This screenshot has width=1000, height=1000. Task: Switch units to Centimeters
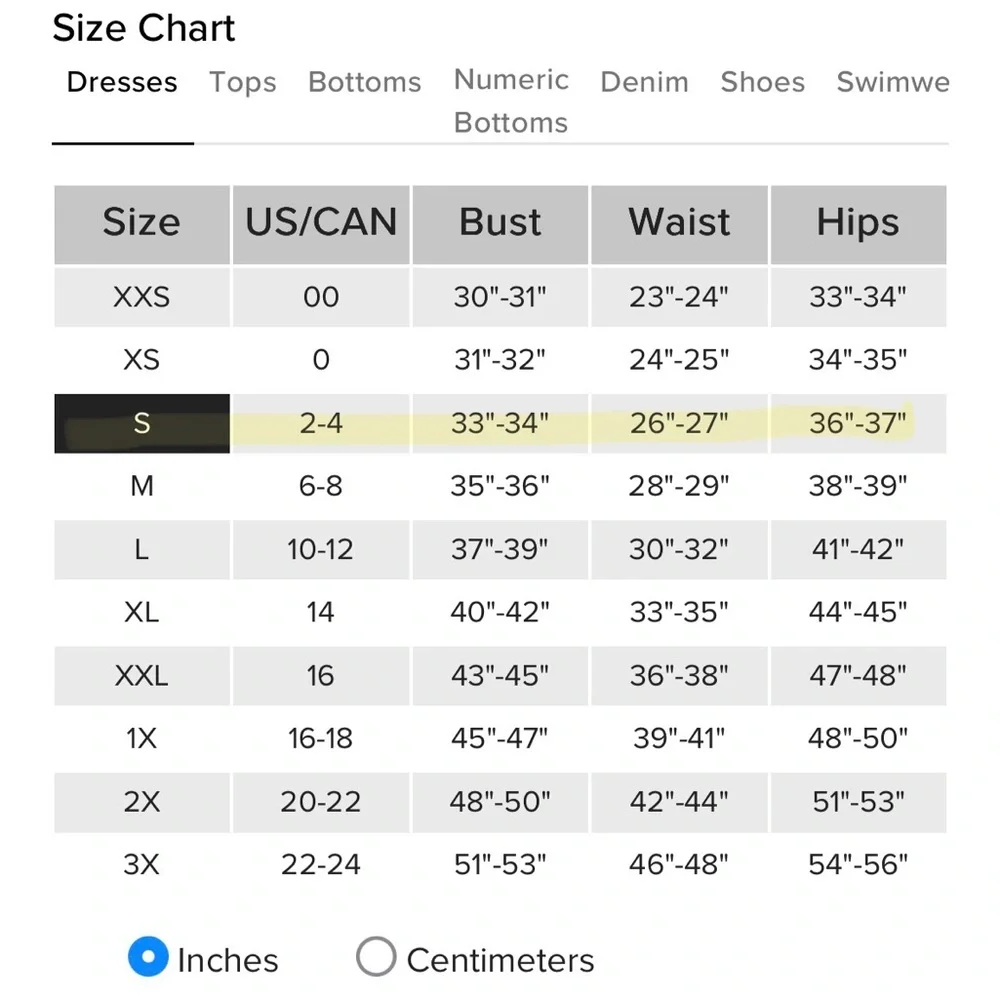[376, 958]
